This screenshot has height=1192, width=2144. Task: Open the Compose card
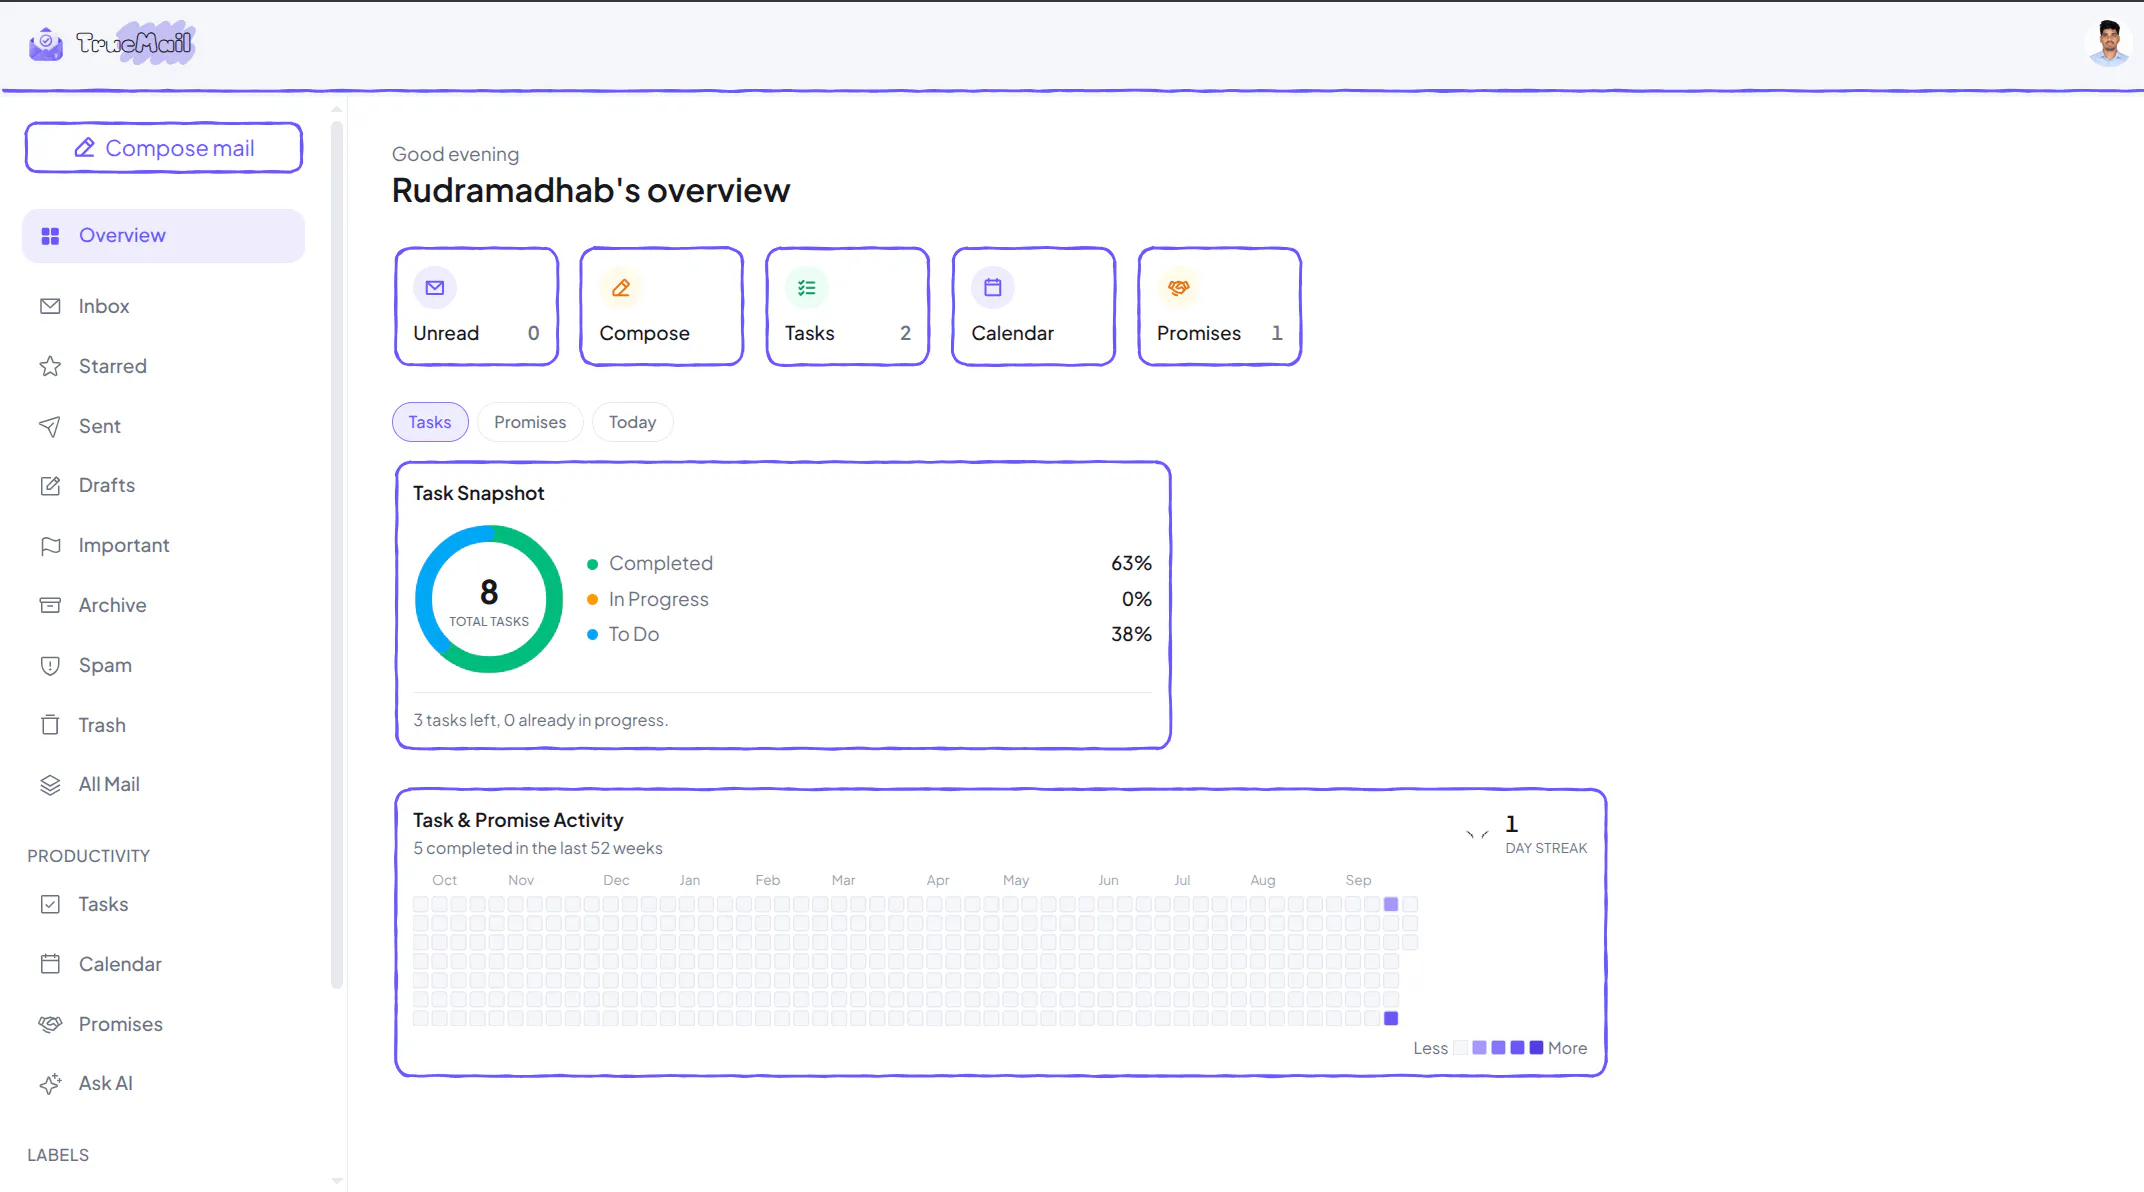(x=662, y=307)
